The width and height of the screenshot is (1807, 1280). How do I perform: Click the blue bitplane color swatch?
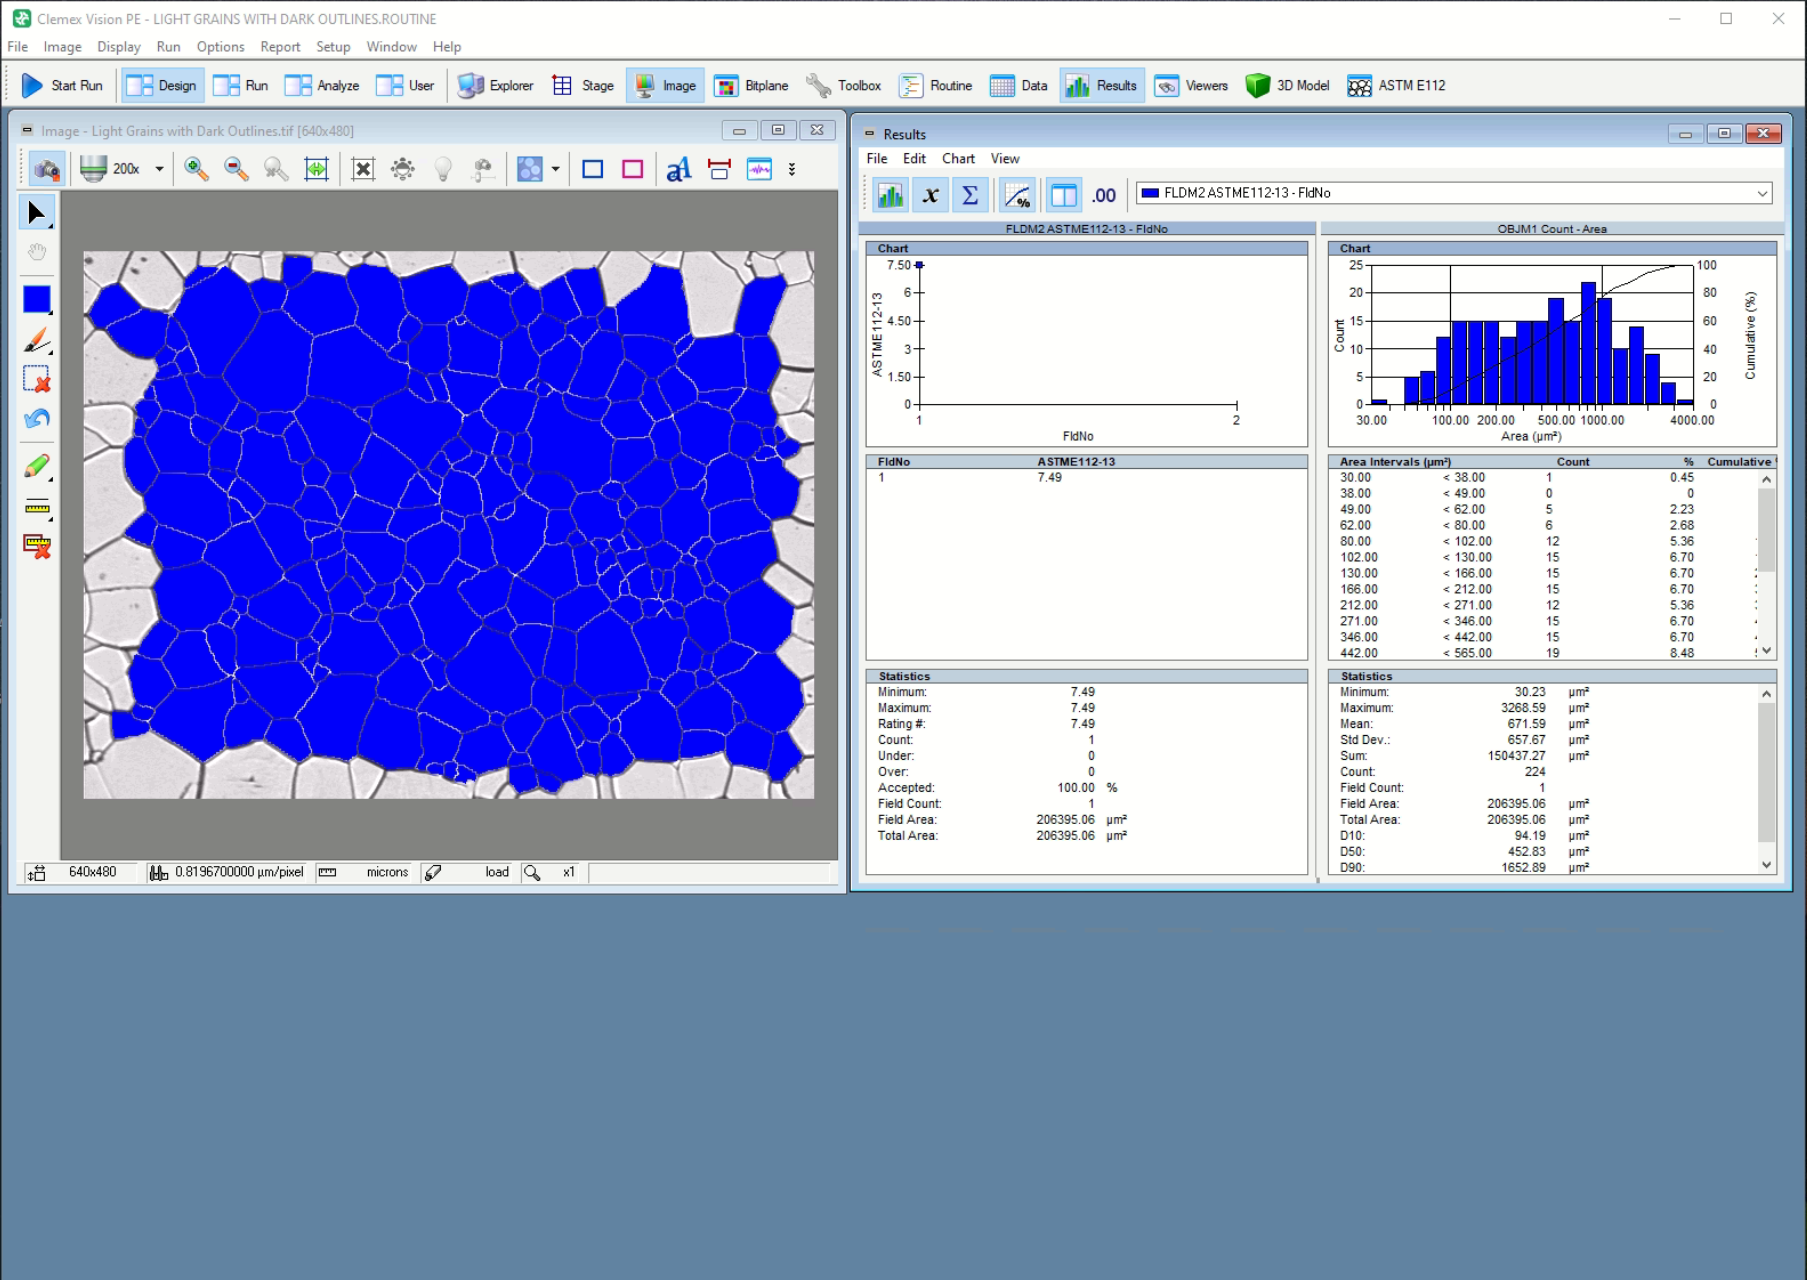coord(37,299)
